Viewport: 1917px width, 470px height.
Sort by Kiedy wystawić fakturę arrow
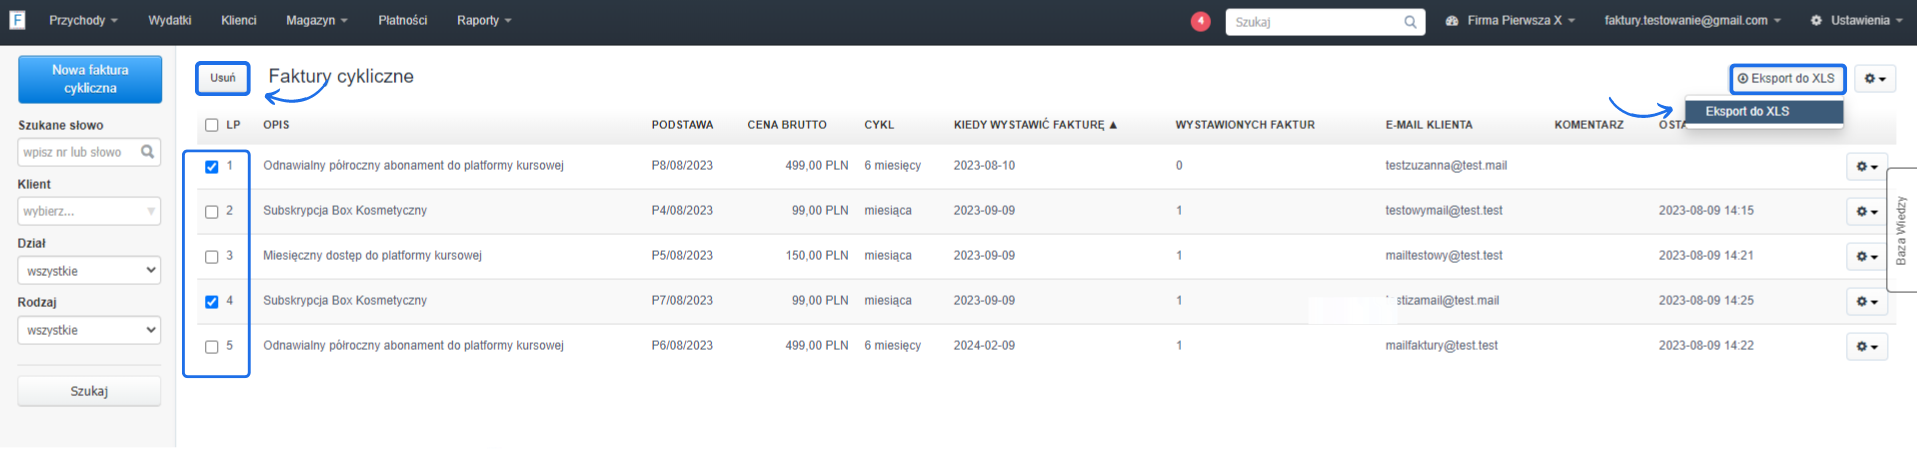1113,125
